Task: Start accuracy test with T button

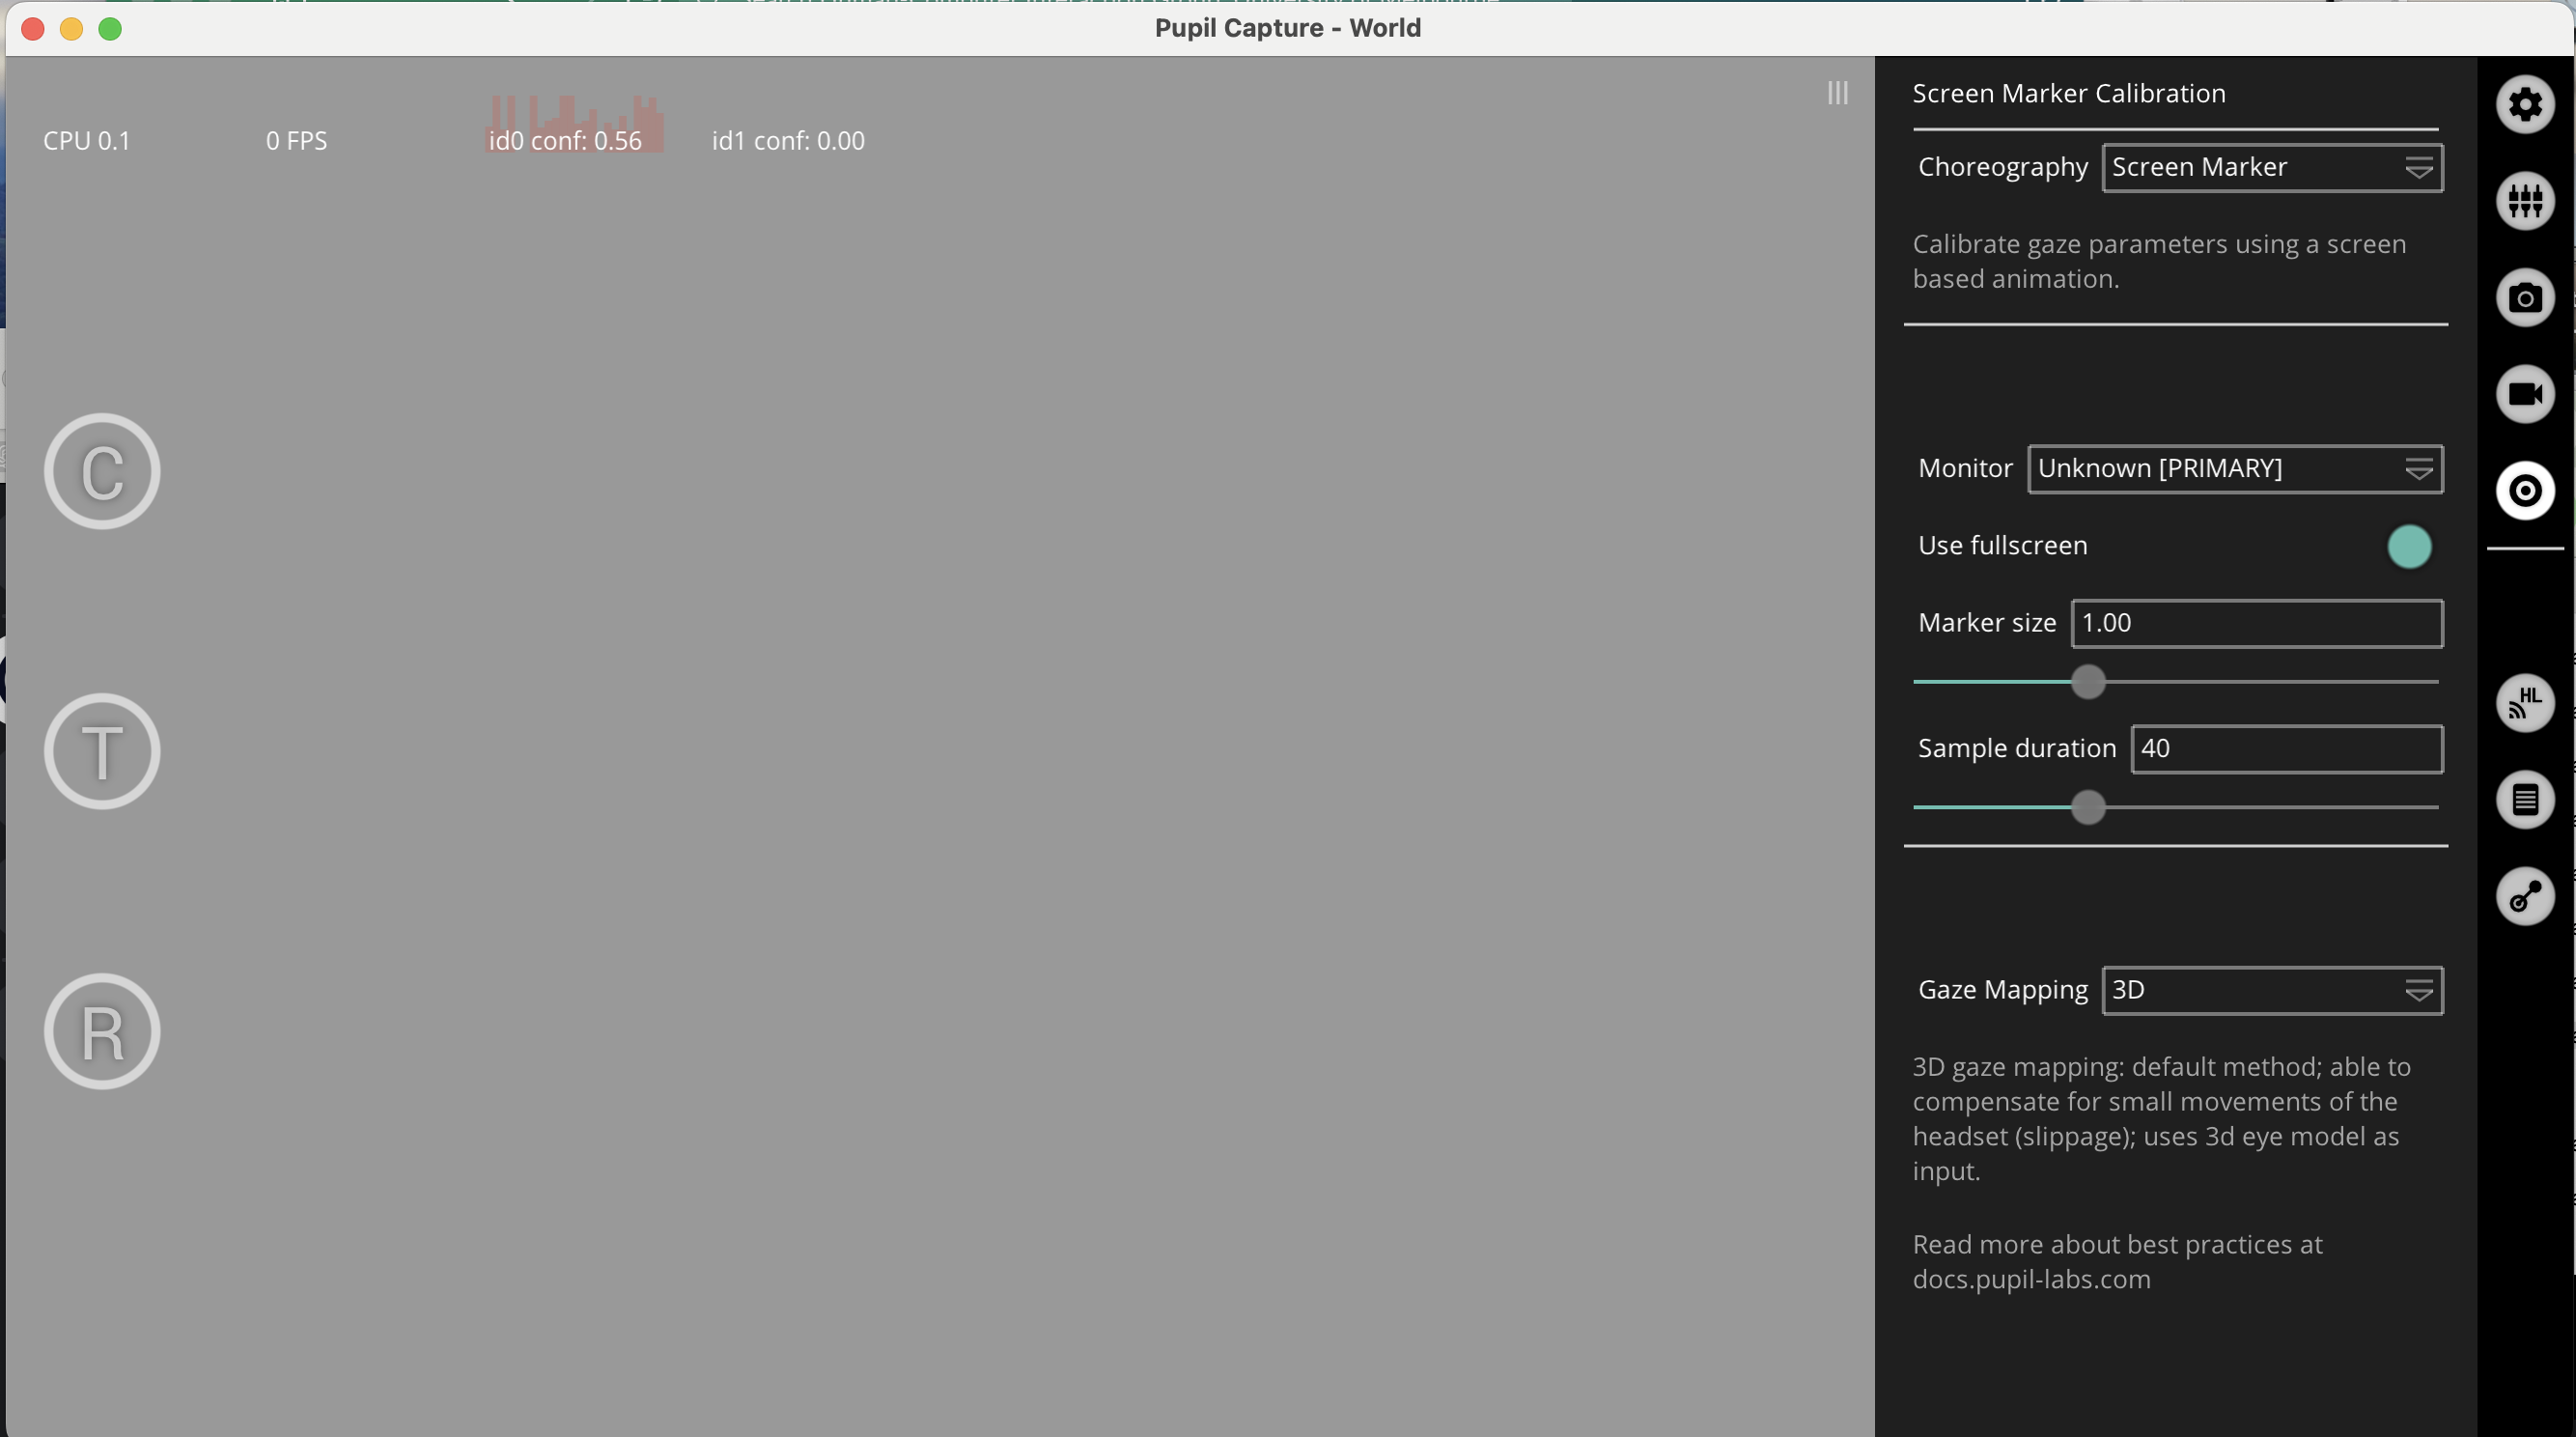Action: (x=102, y=751)
